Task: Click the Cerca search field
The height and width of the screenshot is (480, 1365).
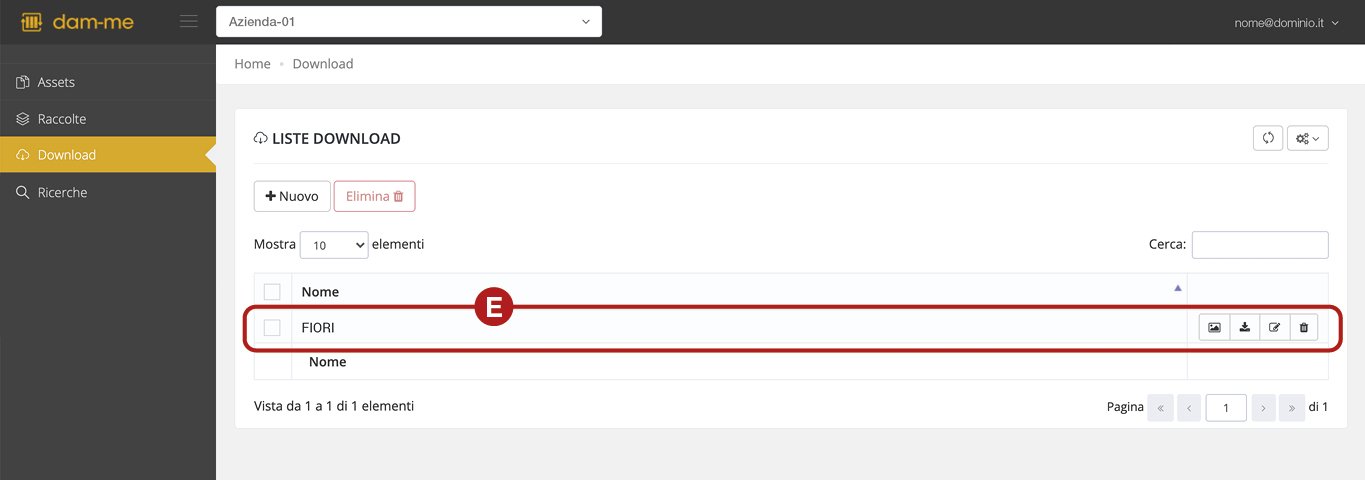Action: (1260, 244)
